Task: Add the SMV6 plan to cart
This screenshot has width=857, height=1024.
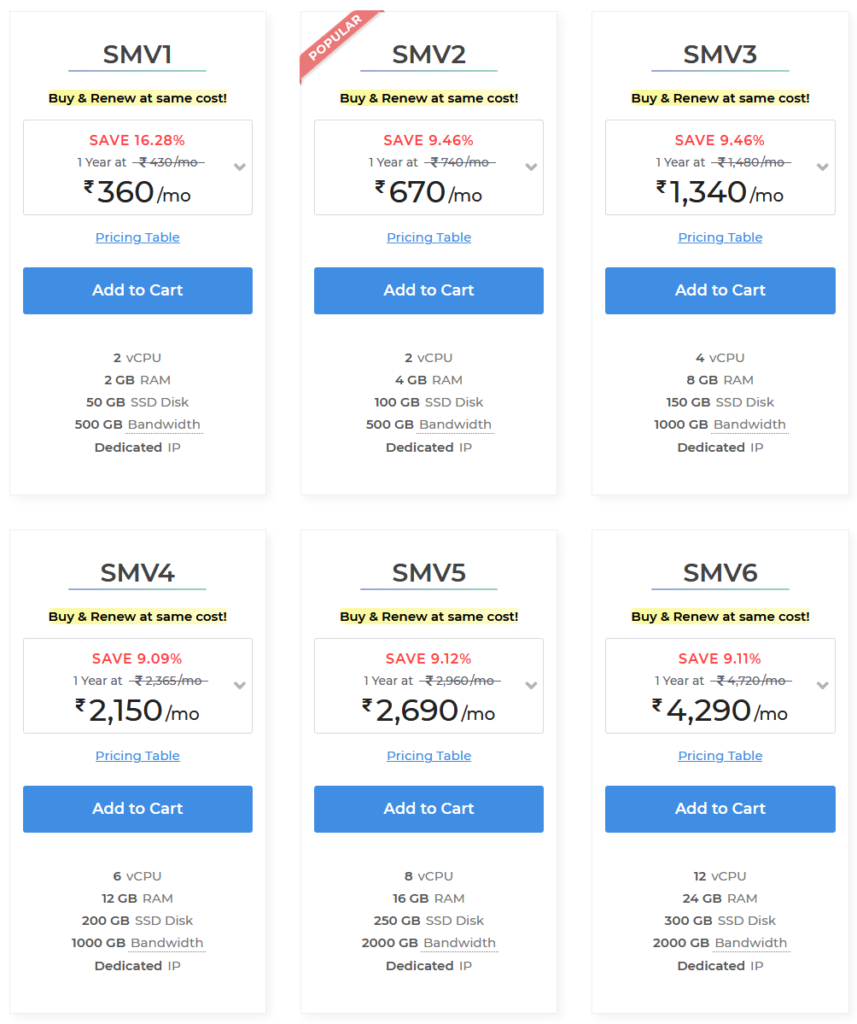Action: click(720, 809)
